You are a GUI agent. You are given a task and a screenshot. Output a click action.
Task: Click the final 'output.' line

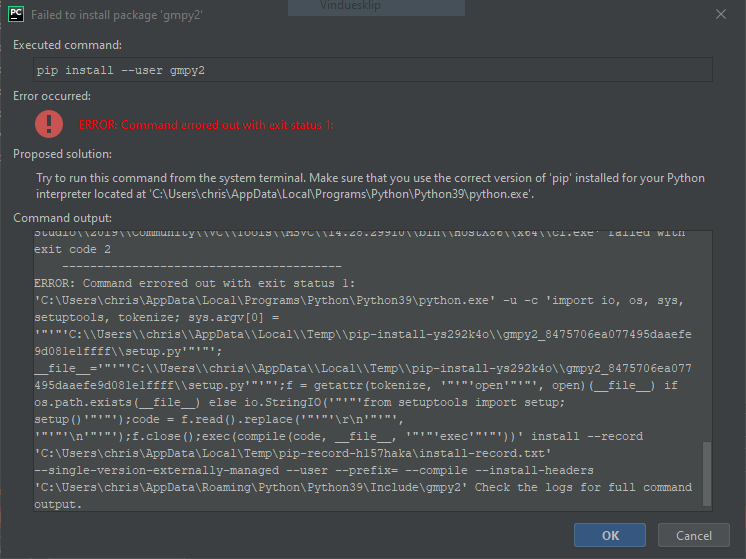58,504
